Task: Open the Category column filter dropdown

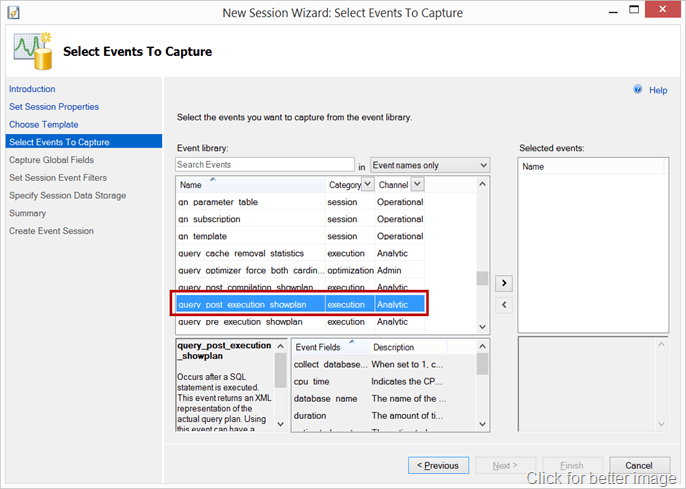Action: point(367,184)
